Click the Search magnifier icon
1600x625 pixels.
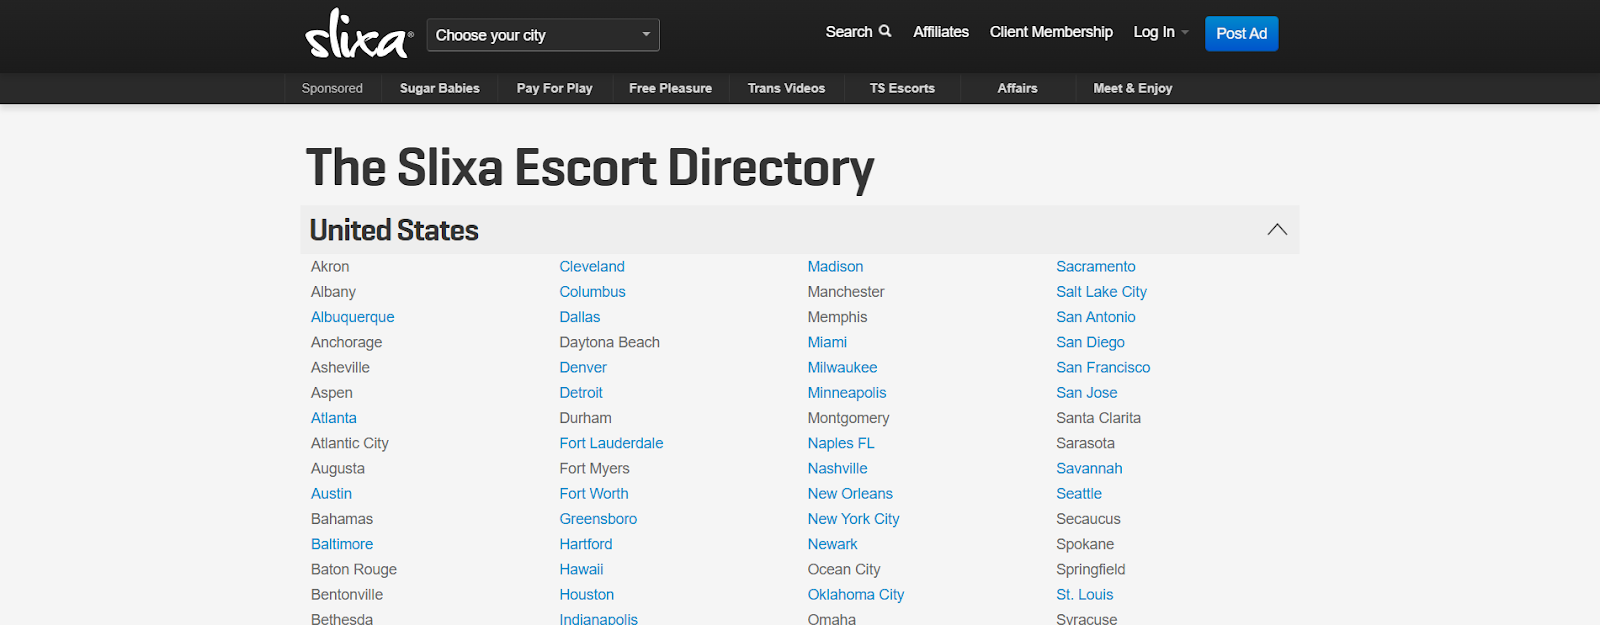(x=885, y=31)
